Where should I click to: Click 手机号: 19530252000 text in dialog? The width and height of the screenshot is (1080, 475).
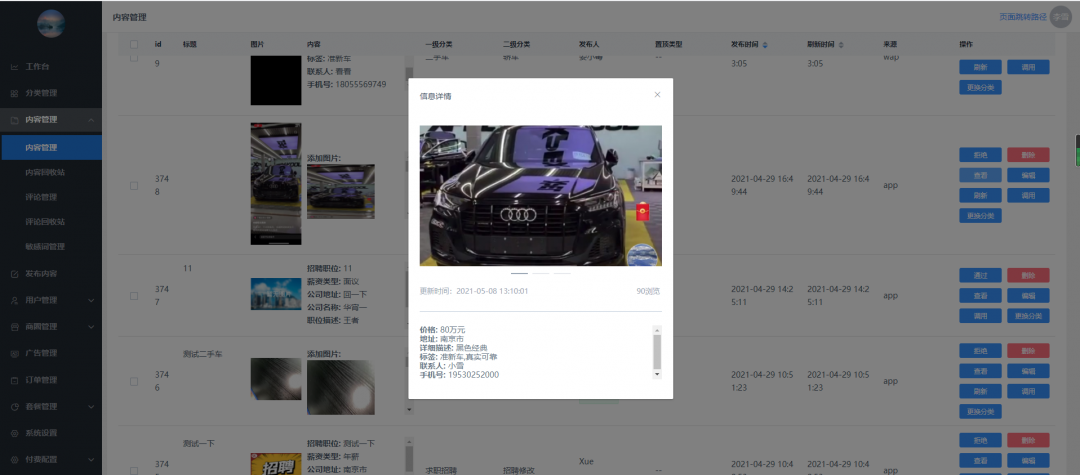pos(459,375)
